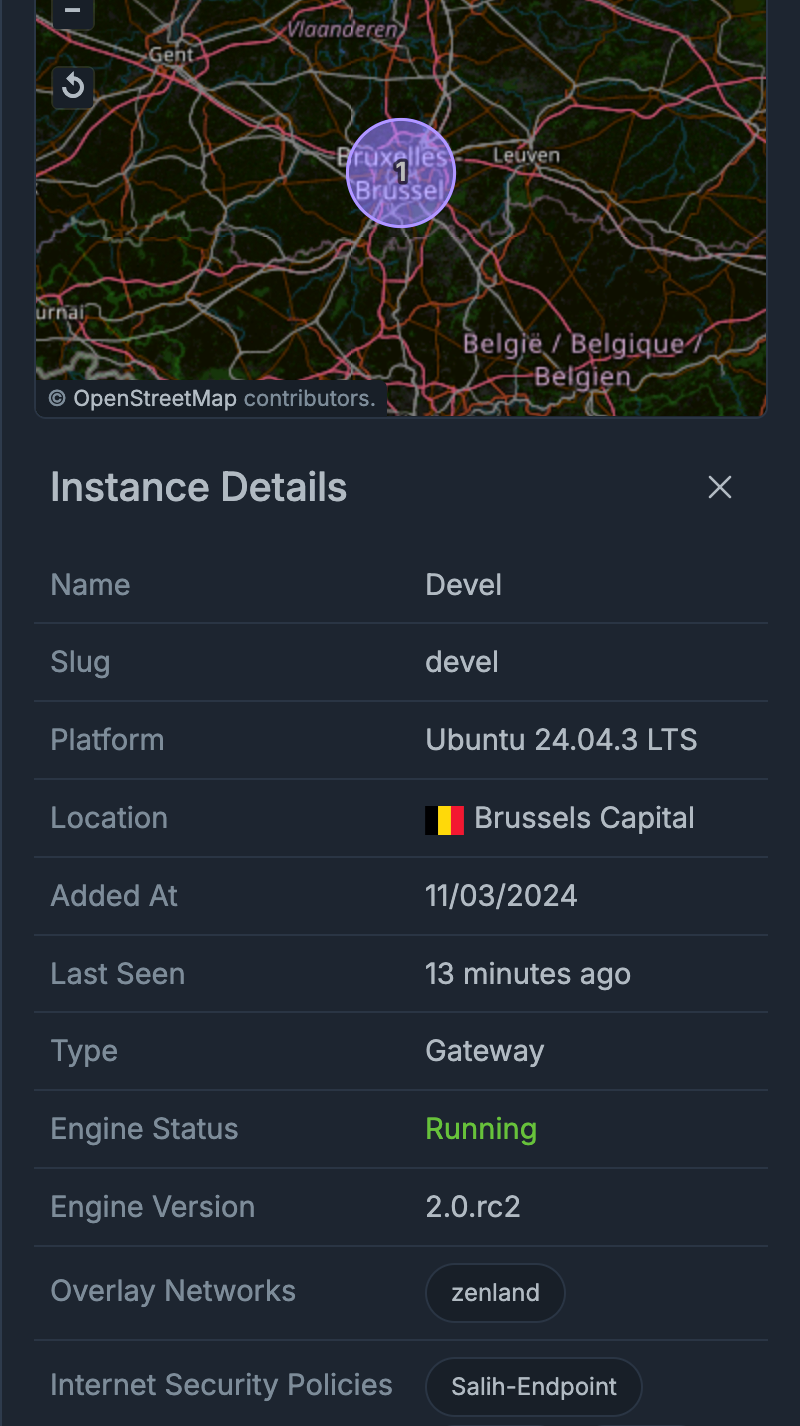Close the Instance Details panel
800x1426 pixels.
pos(720,487)
